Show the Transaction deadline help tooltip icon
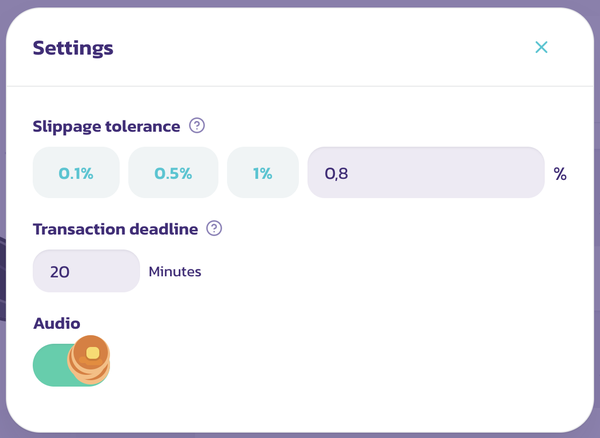The width and height of the screenshot is (600, 438). tap(214, 228)
